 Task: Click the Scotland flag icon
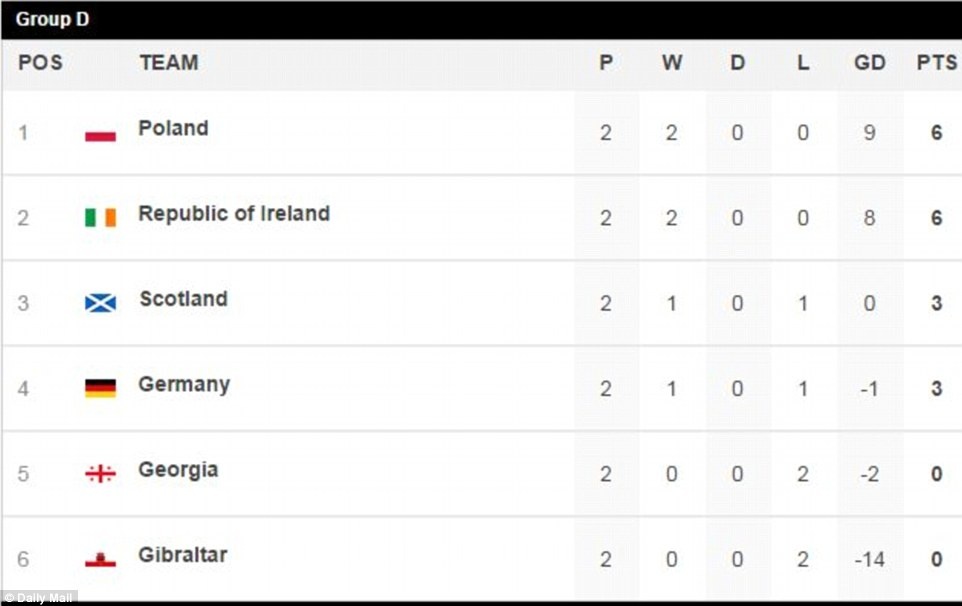click(x=100, y=303)
